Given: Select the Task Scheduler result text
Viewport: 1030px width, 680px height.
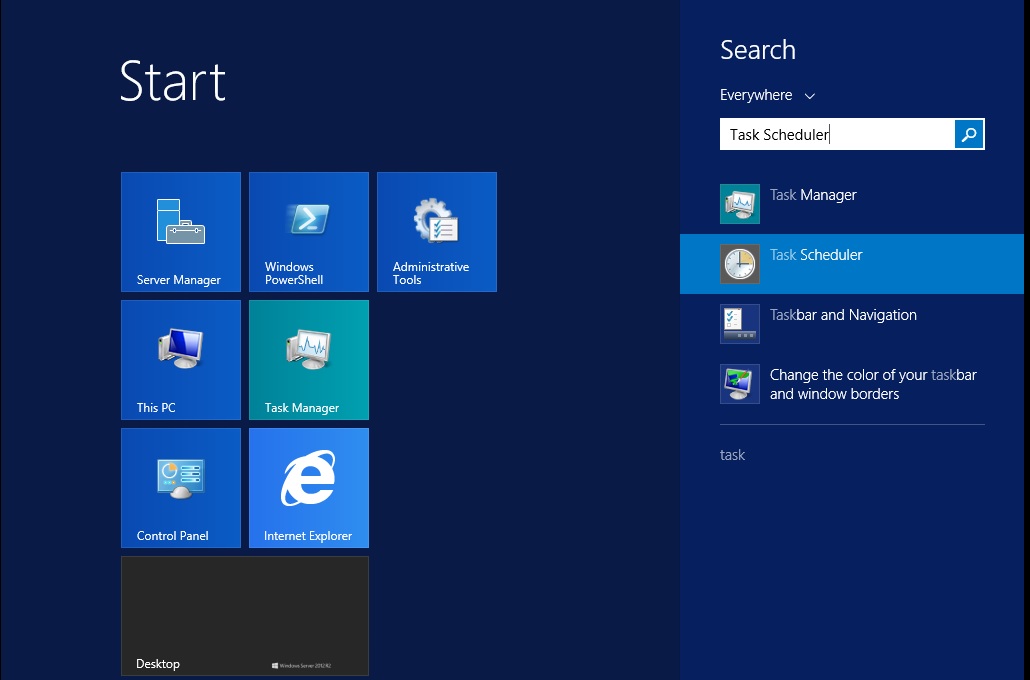Looking at the screenshot, I should tap(816, 255).
